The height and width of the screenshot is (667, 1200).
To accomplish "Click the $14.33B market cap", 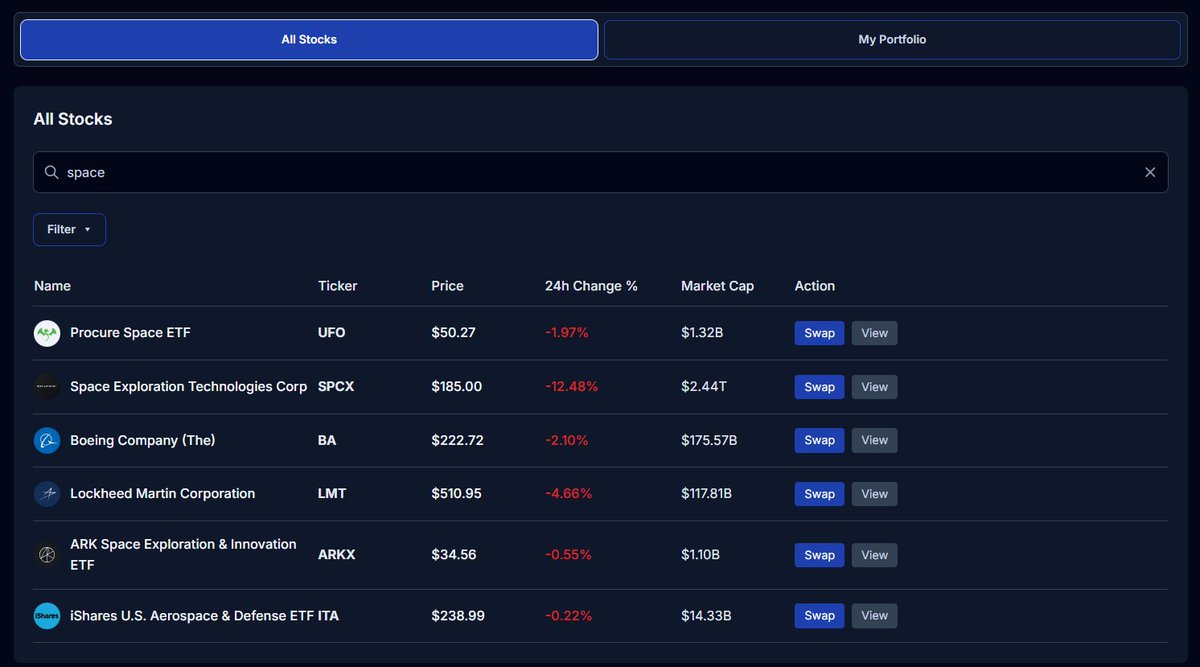I will [705, 616].
